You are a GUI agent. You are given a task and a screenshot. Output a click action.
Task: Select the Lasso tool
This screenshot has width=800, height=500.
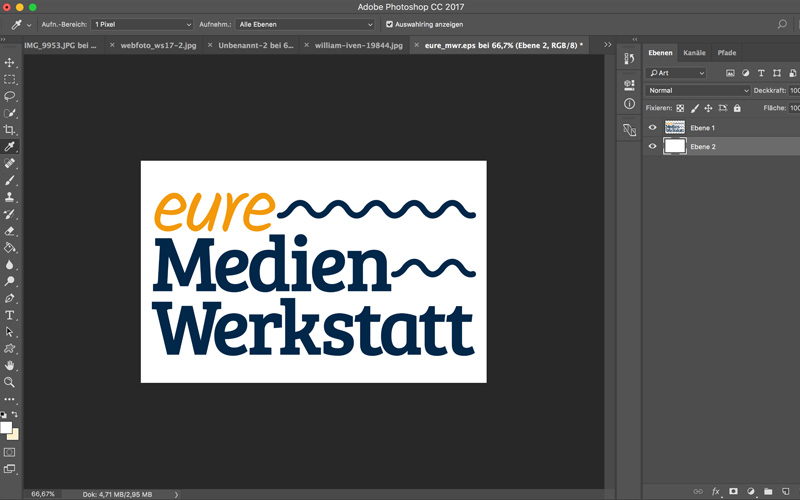9,96
